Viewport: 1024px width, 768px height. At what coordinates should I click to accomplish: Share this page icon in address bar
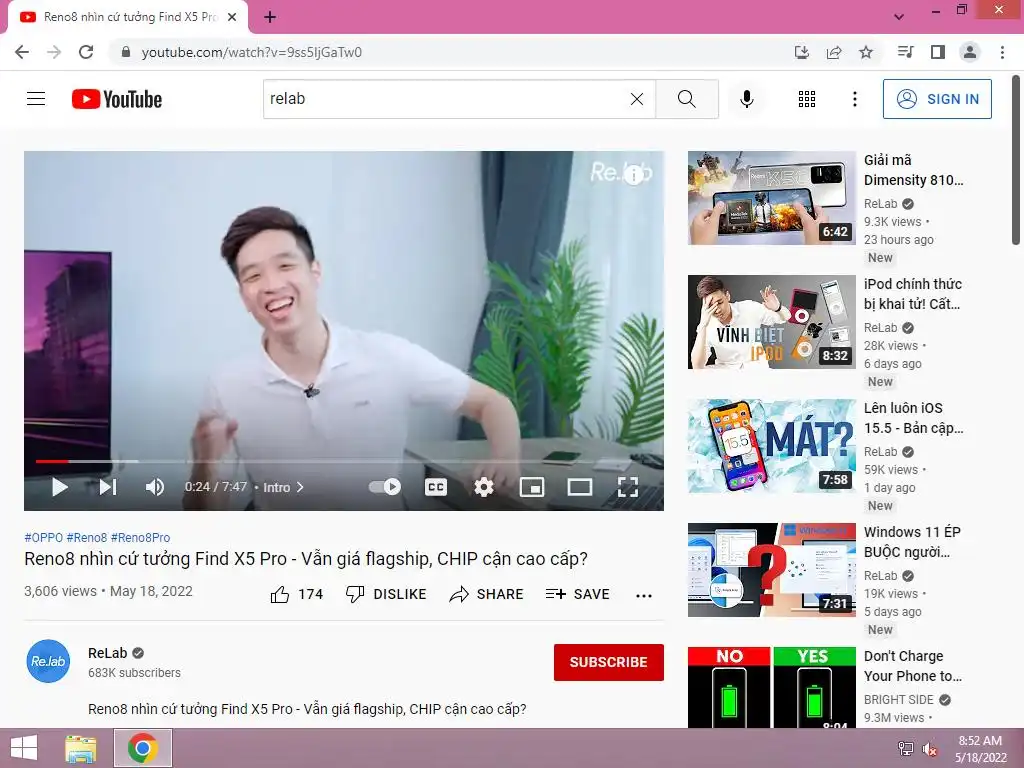pyautogui.click(x=834, y=52)
